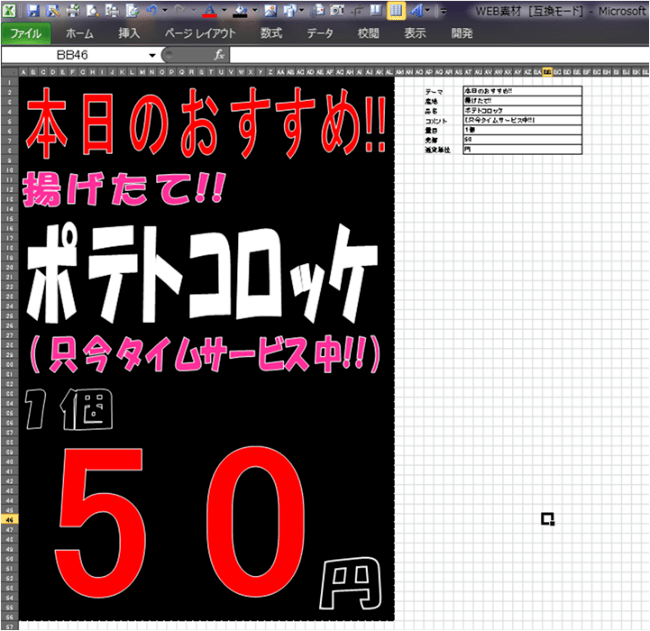Select the price value cell showing 50
Image resolution: width=650 pixels, height=631 pixels.
(x=522, y=140)
